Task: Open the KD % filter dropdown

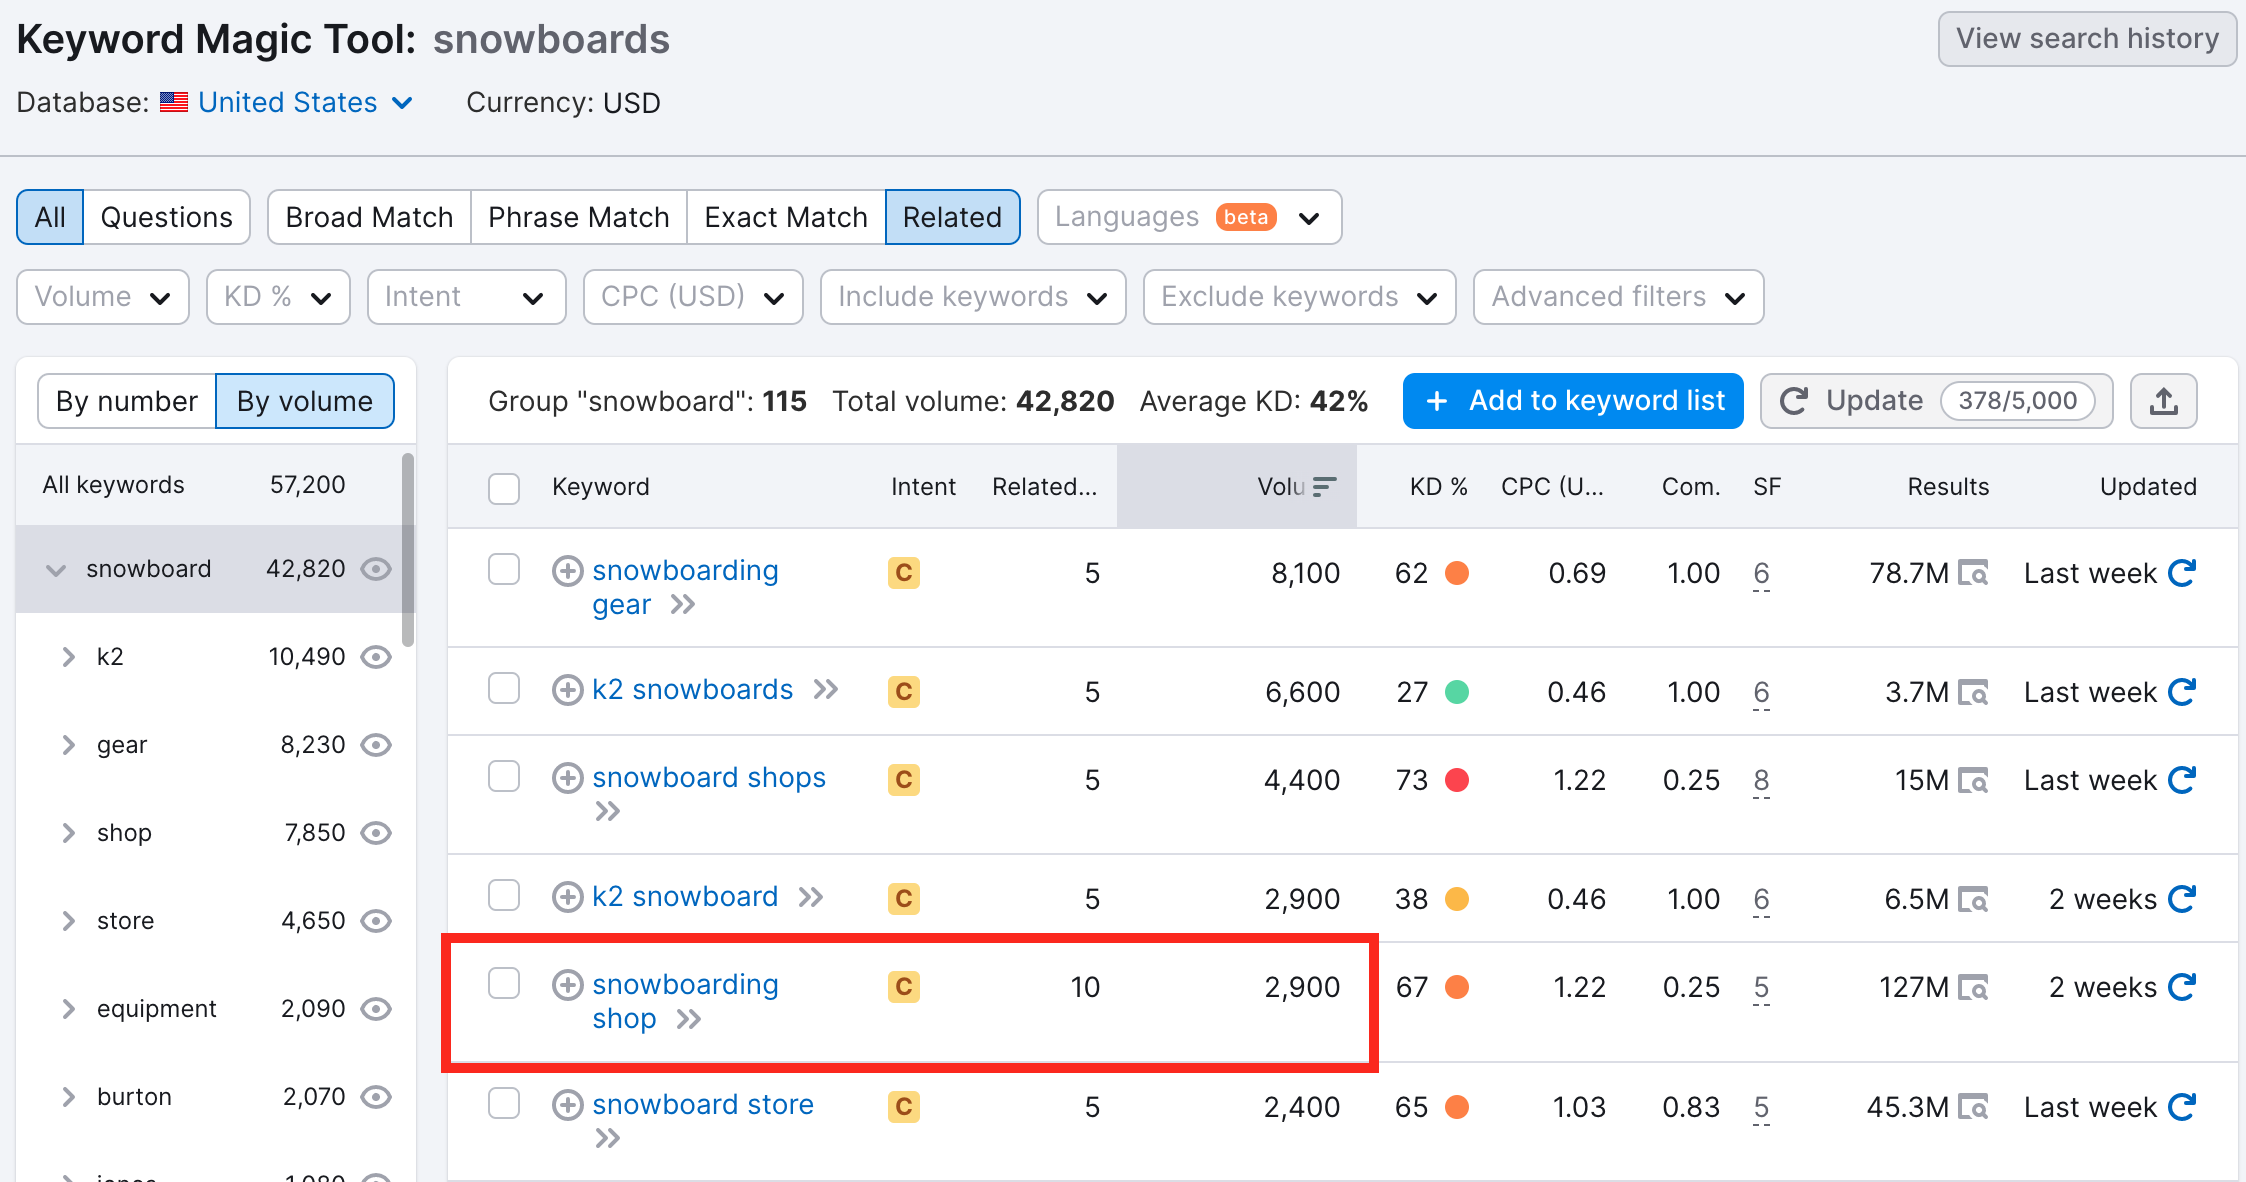Action: (x=278, y=297)
